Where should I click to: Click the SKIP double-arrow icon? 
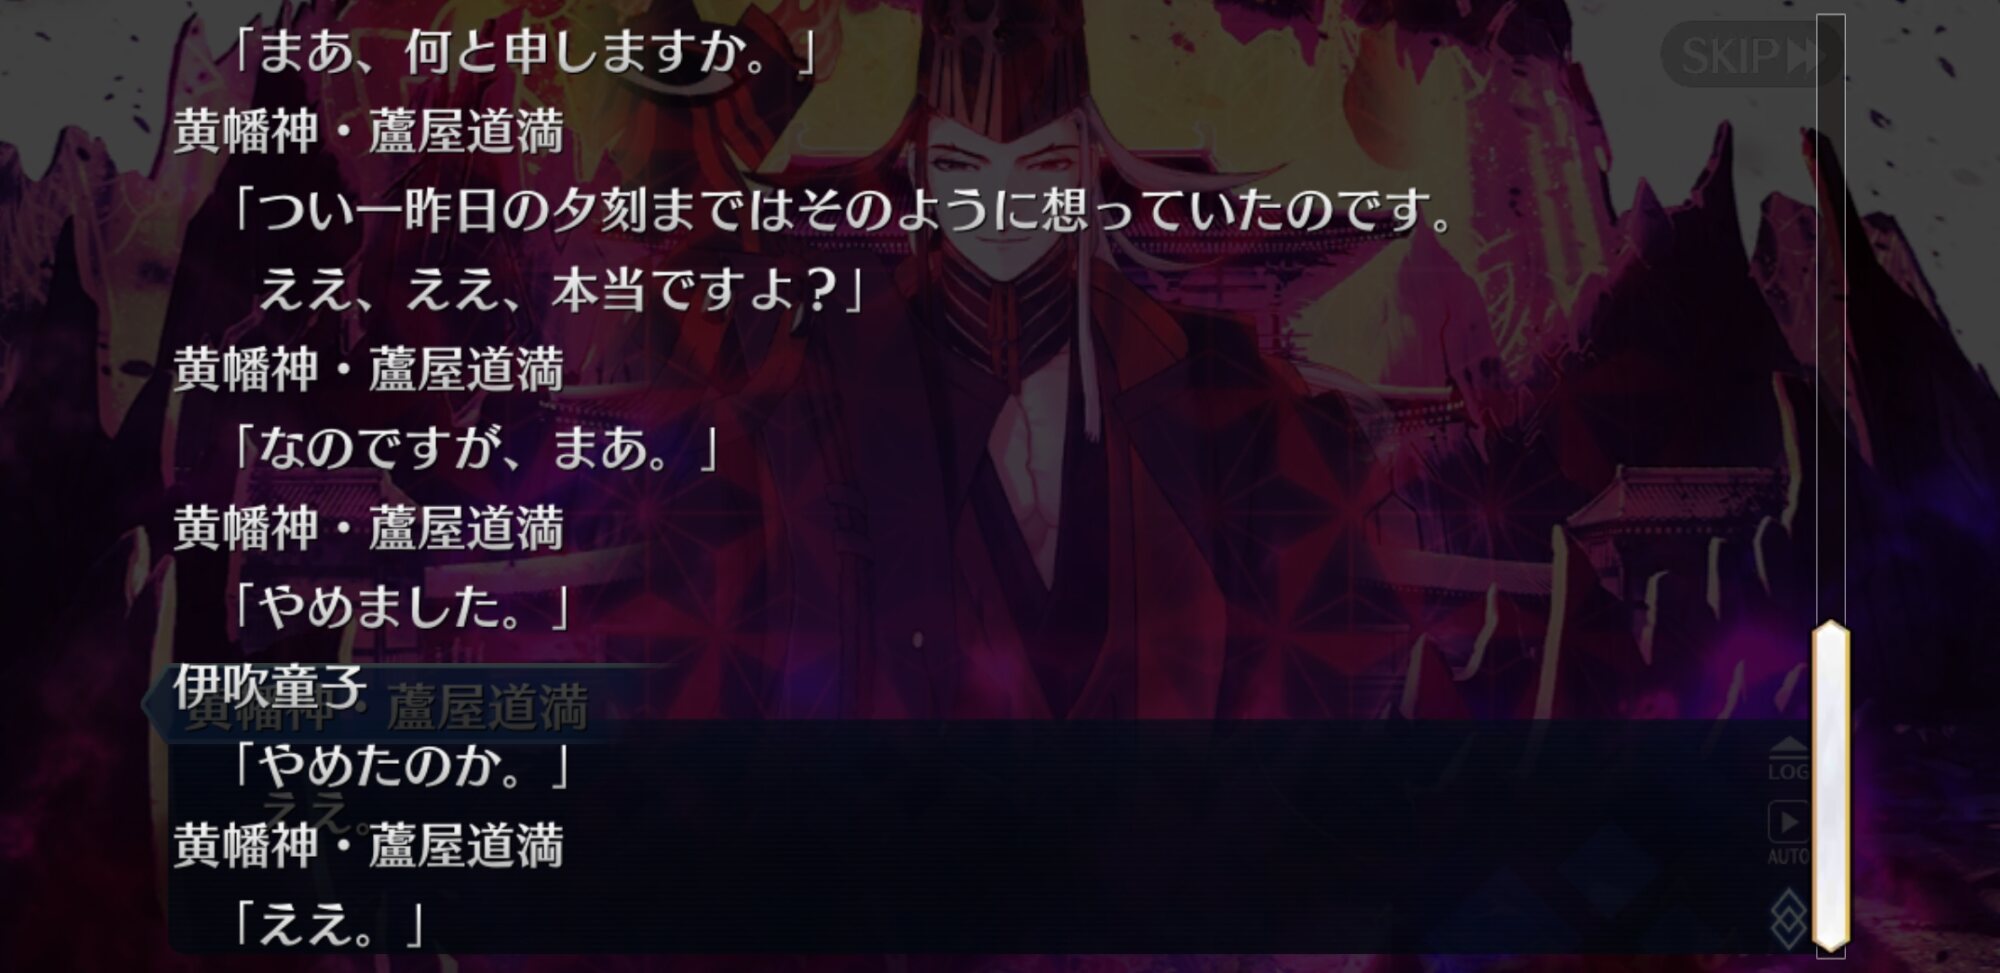[1807, 55]
